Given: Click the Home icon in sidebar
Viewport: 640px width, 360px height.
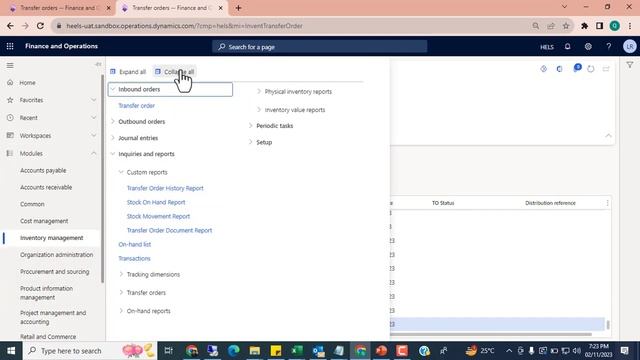Looking at the screenshot, I should (x=10, y=82).
